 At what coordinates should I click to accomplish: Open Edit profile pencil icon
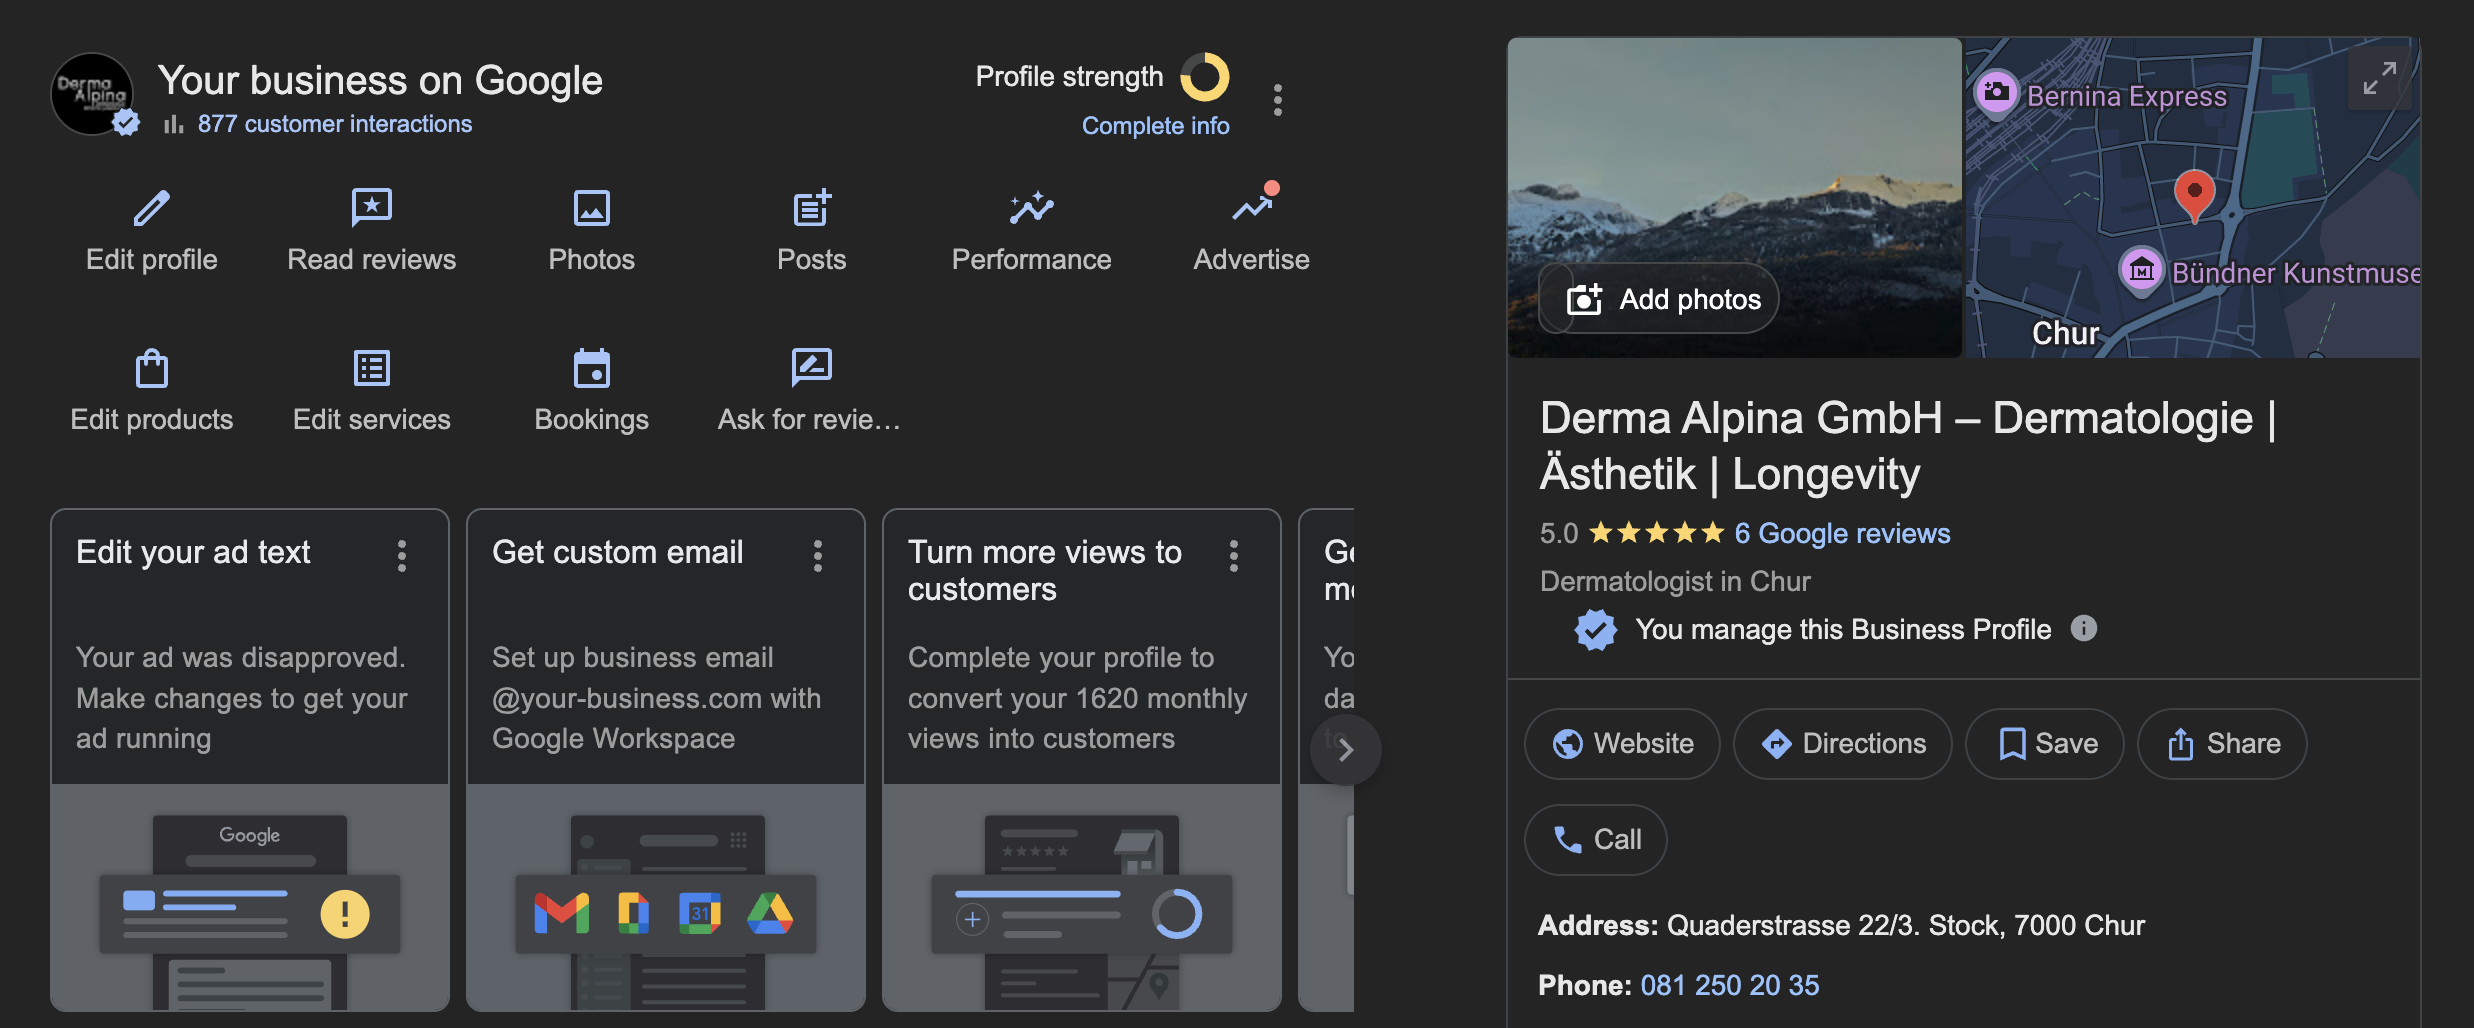(x=152, y=208)
